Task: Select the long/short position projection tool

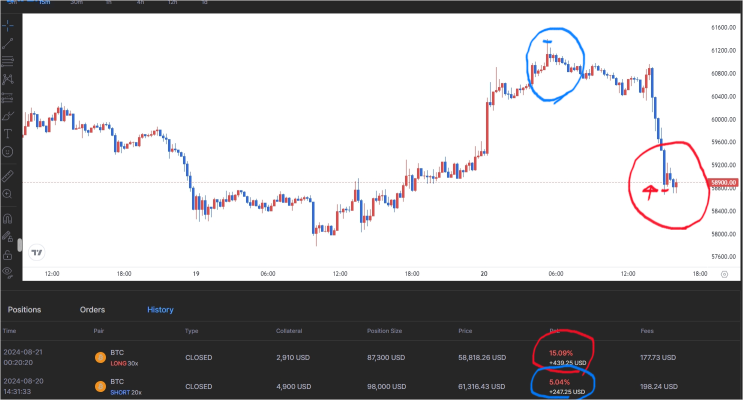Action: click(8, 97)
